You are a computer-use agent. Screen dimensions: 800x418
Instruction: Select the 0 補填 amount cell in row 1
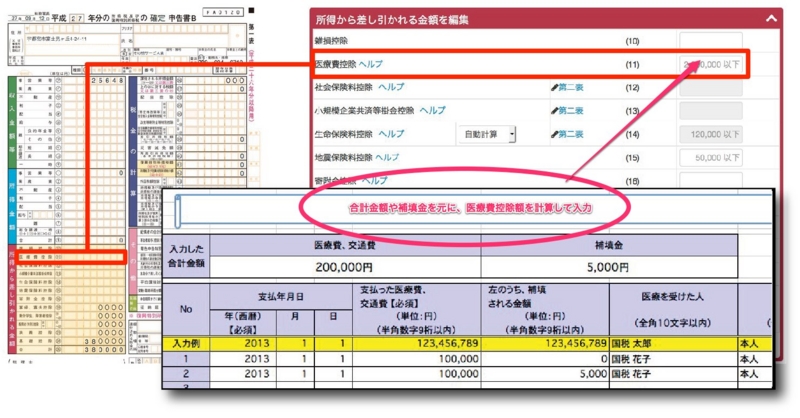pyautogui.click(x=545, y=359)
